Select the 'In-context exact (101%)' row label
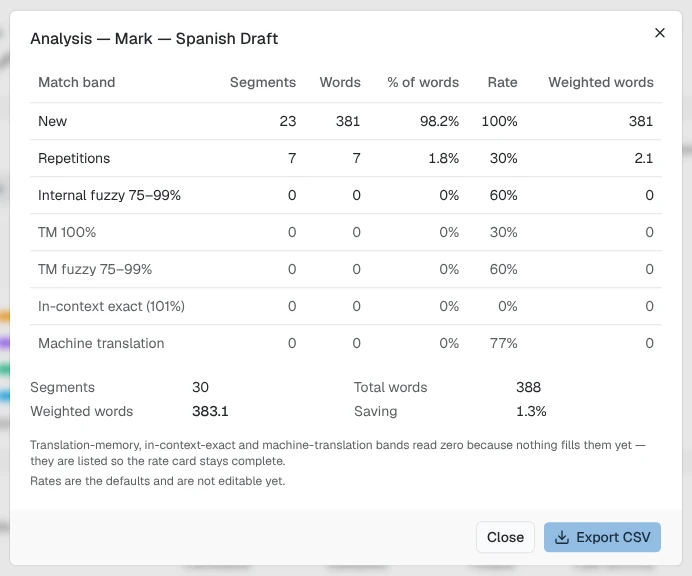 pos(111,306)
